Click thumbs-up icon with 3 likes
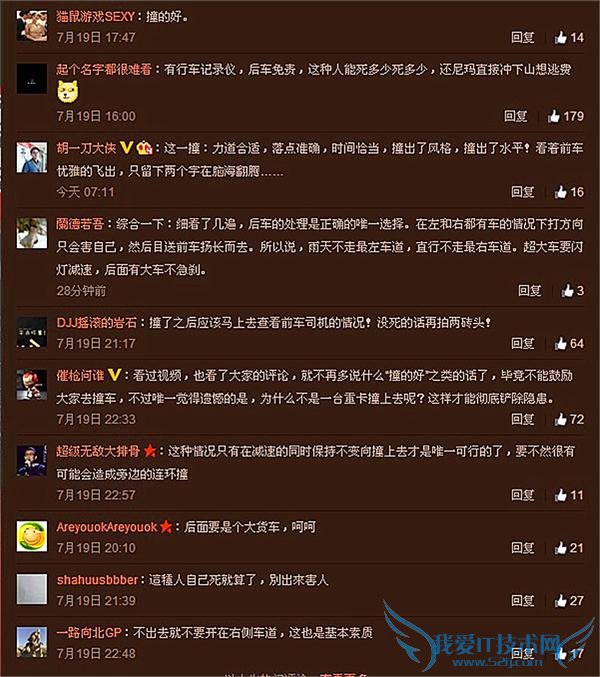Viewport: 600px width, 677px height. (572, 291)
